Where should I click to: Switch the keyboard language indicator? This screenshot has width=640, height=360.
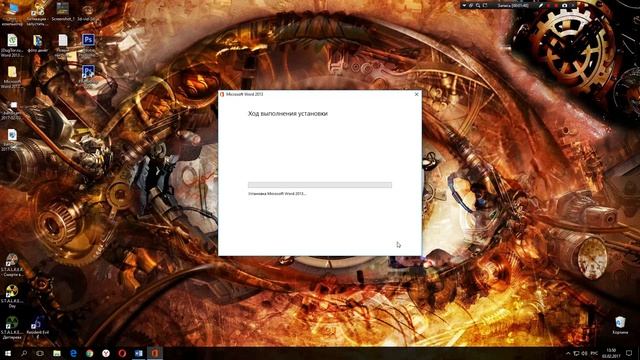tap(594, 353)
